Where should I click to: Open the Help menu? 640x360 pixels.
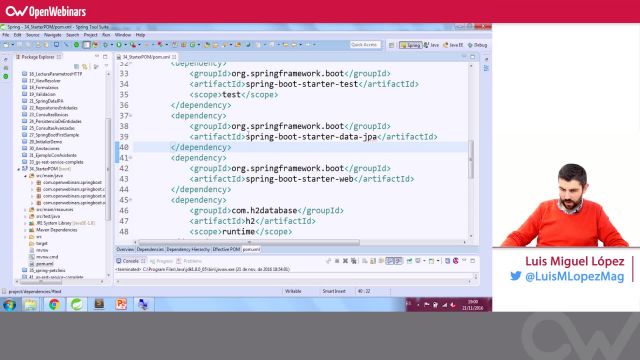pyautogui.click(x=140, y=35)
